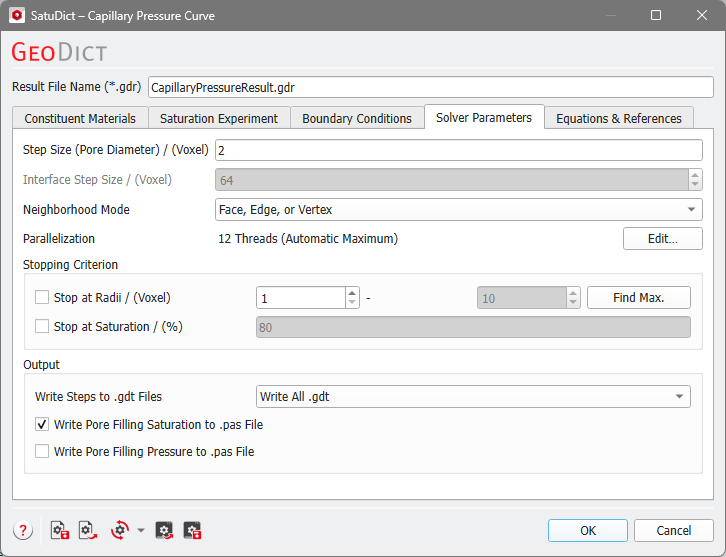Click the up arrow on the Interface Step Size stepper
726x557 pixels.
pyautogui.click(x=695, y=175)
